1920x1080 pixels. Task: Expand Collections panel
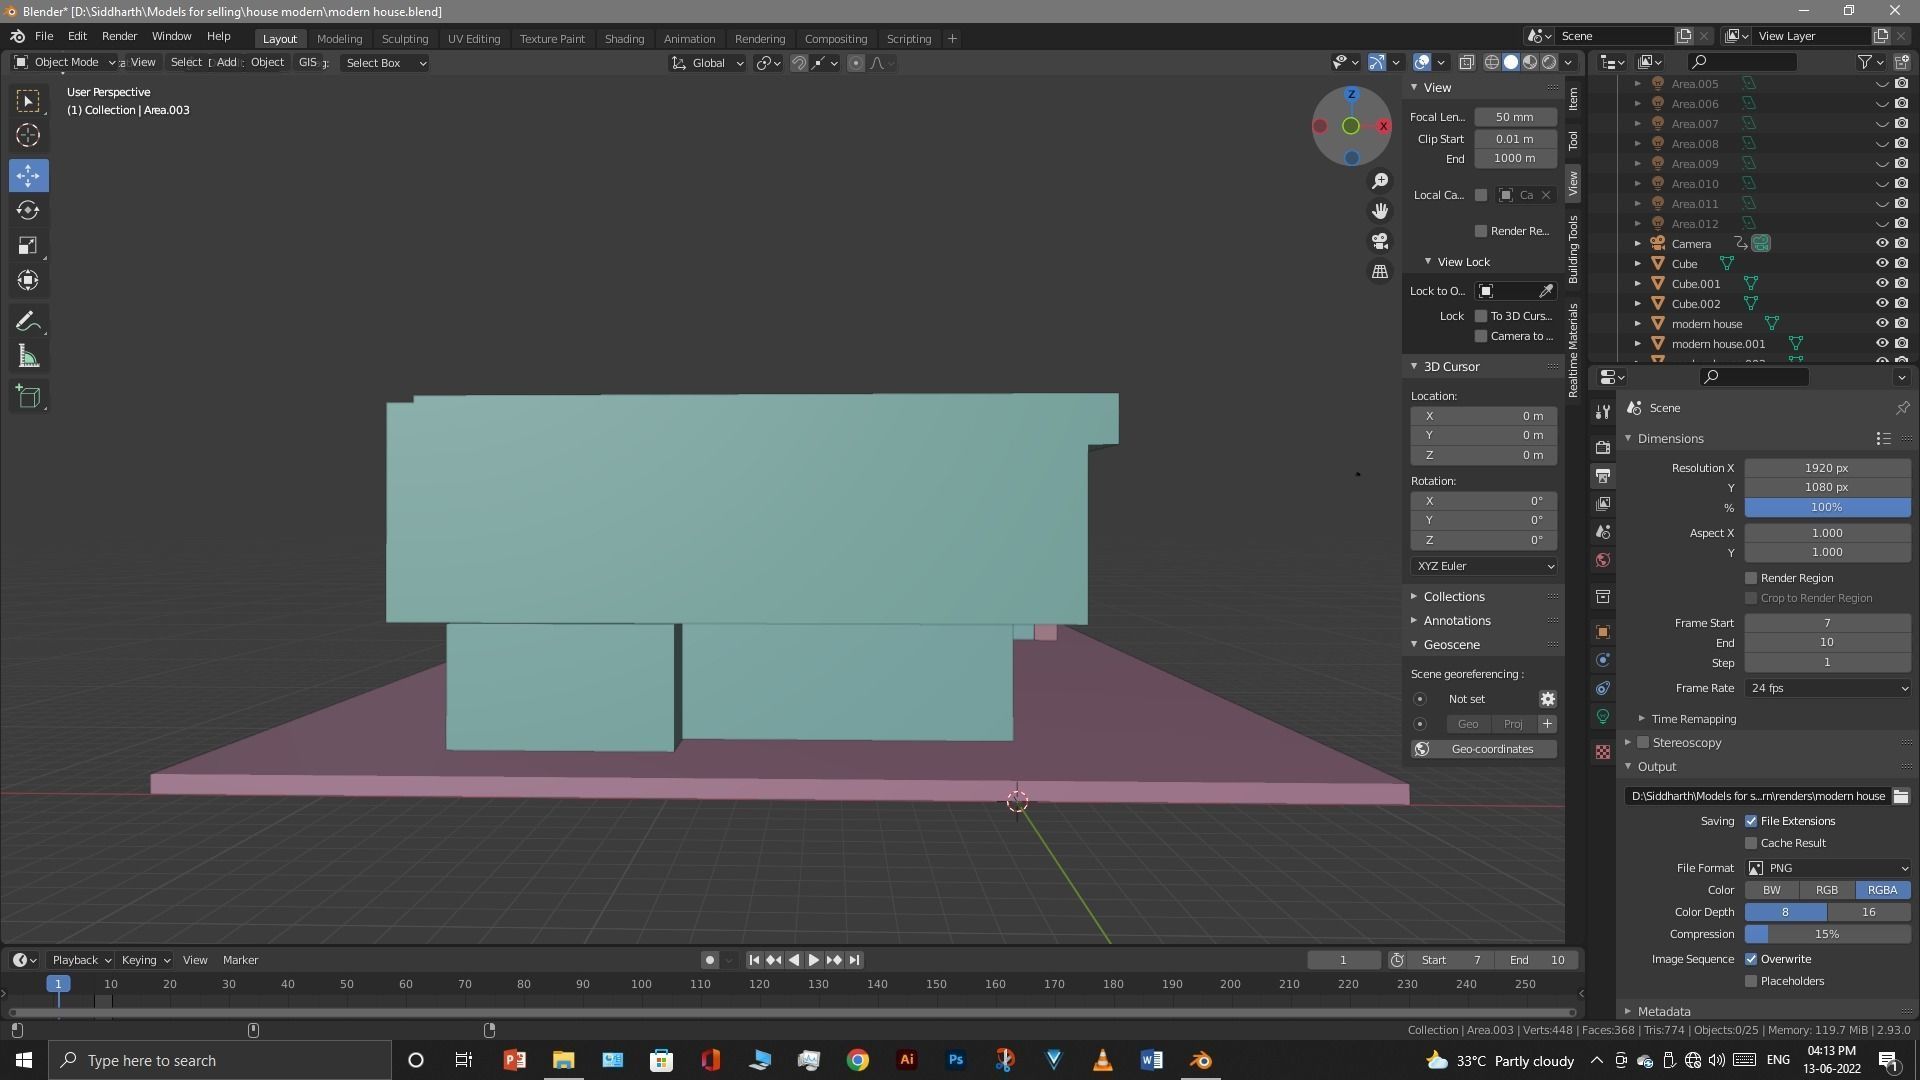(1453, 596)
